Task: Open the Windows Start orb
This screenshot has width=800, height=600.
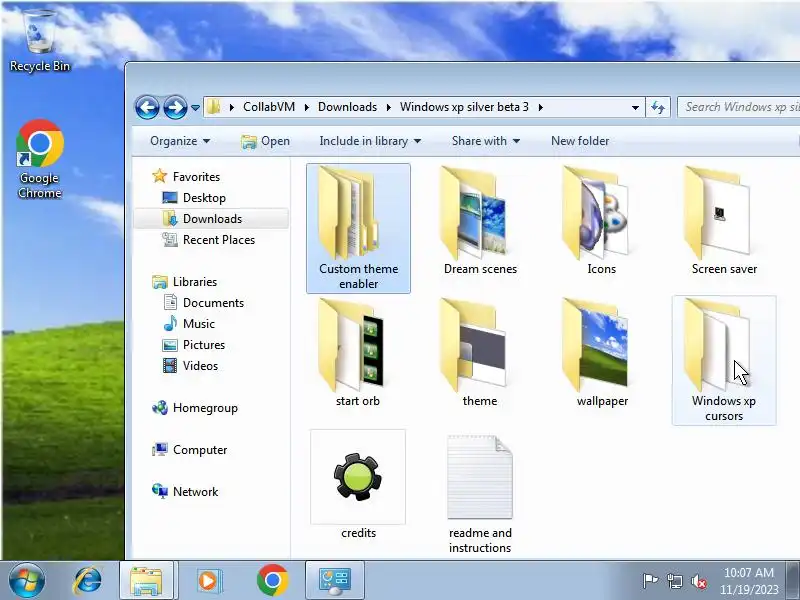Action: tap(27, 580)
